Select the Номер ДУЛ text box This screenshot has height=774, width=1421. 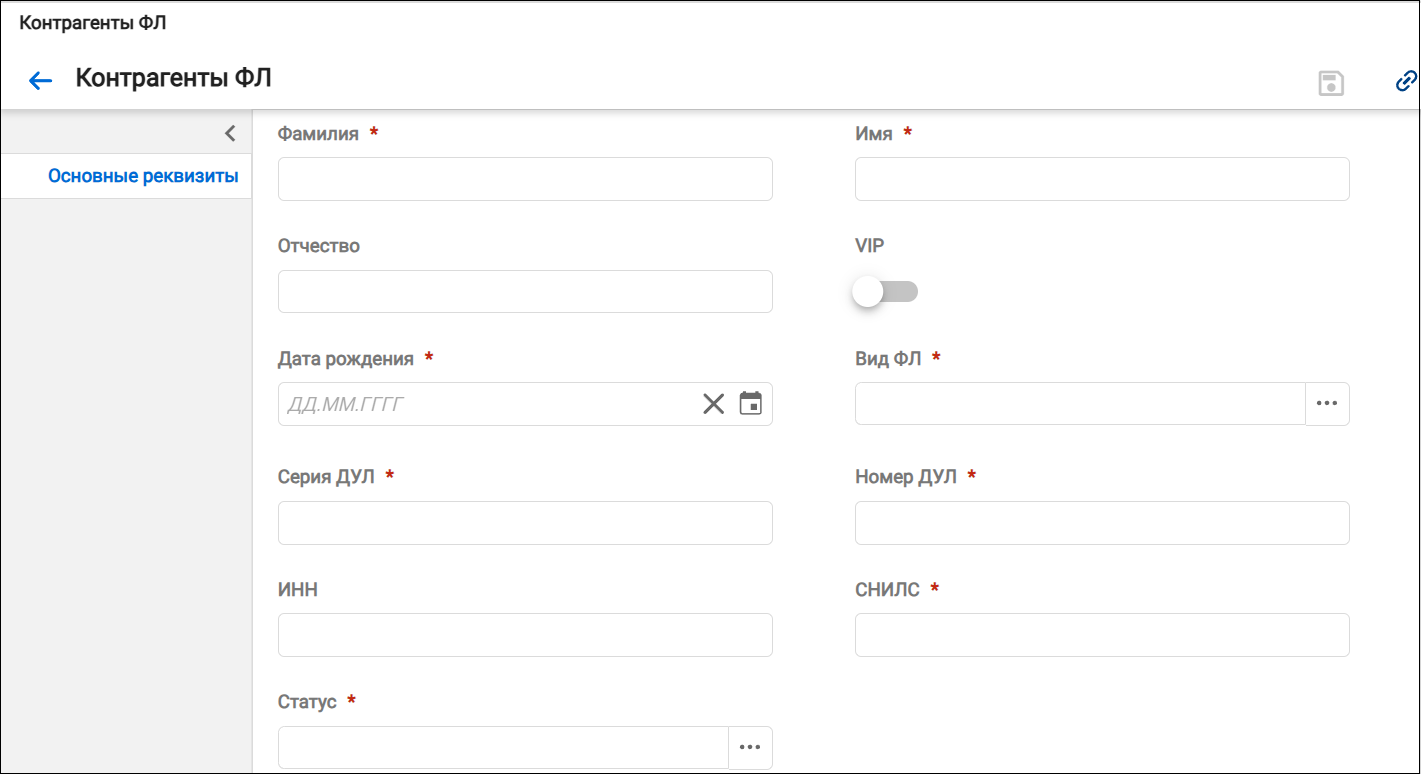coord(1102,523)
